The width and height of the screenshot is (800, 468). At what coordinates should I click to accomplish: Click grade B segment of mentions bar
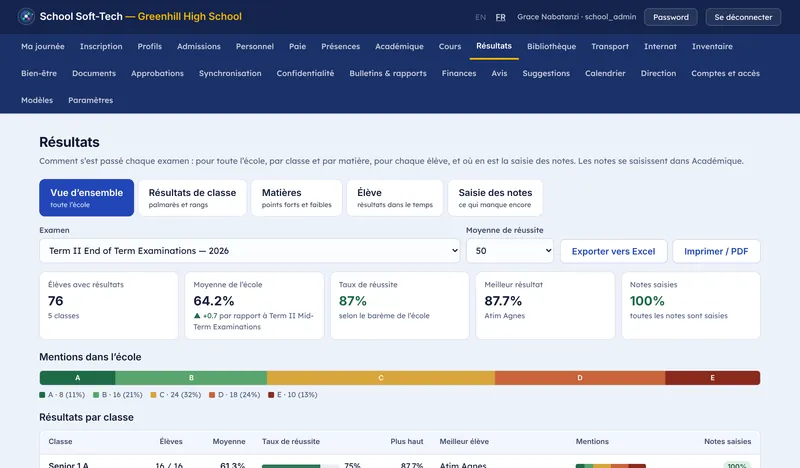pos(191,378)
